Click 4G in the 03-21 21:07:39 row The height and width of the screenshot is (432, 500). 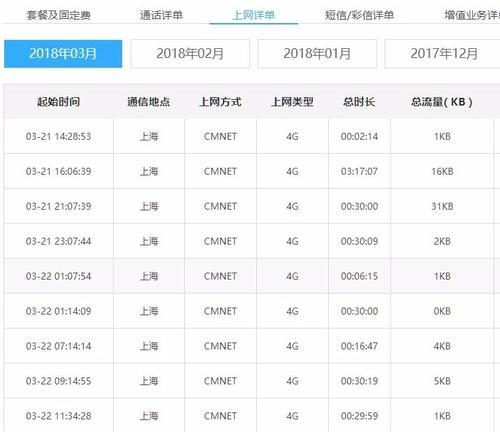292,206
